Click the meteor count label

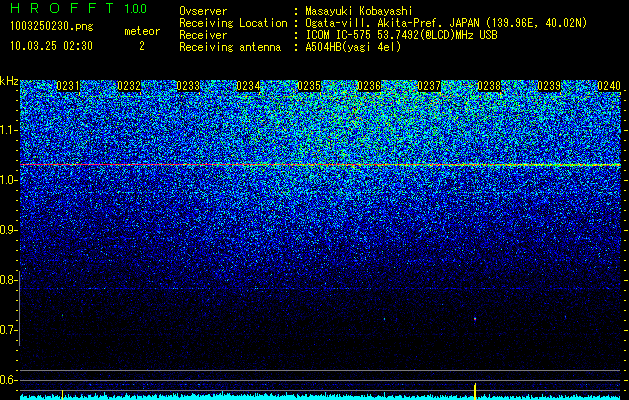pyautogui.click(x=142, y=31)
